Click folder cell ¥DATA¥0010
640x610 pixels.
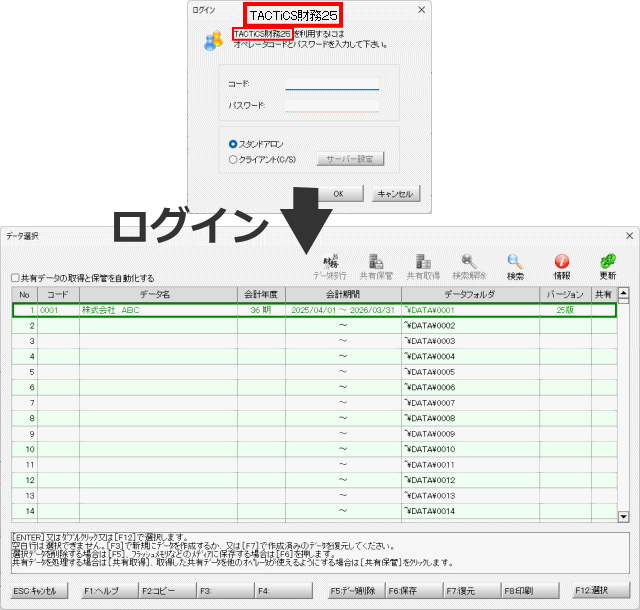coord(470,450)
